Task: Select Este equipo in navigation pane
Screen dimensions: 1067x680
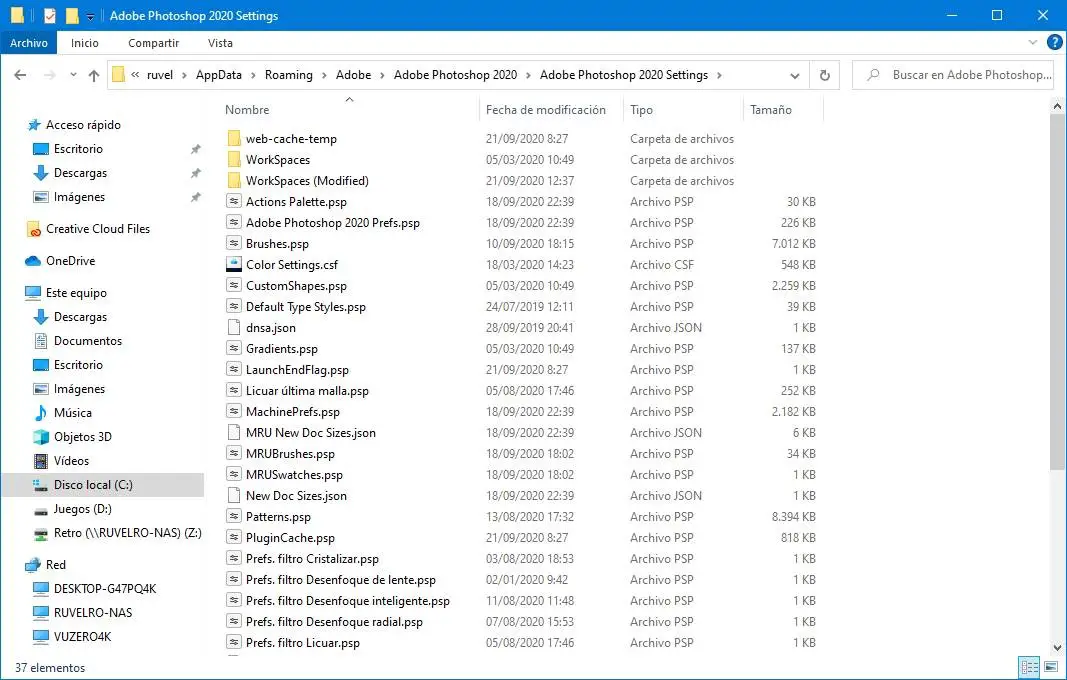Action: click(76, 293)
